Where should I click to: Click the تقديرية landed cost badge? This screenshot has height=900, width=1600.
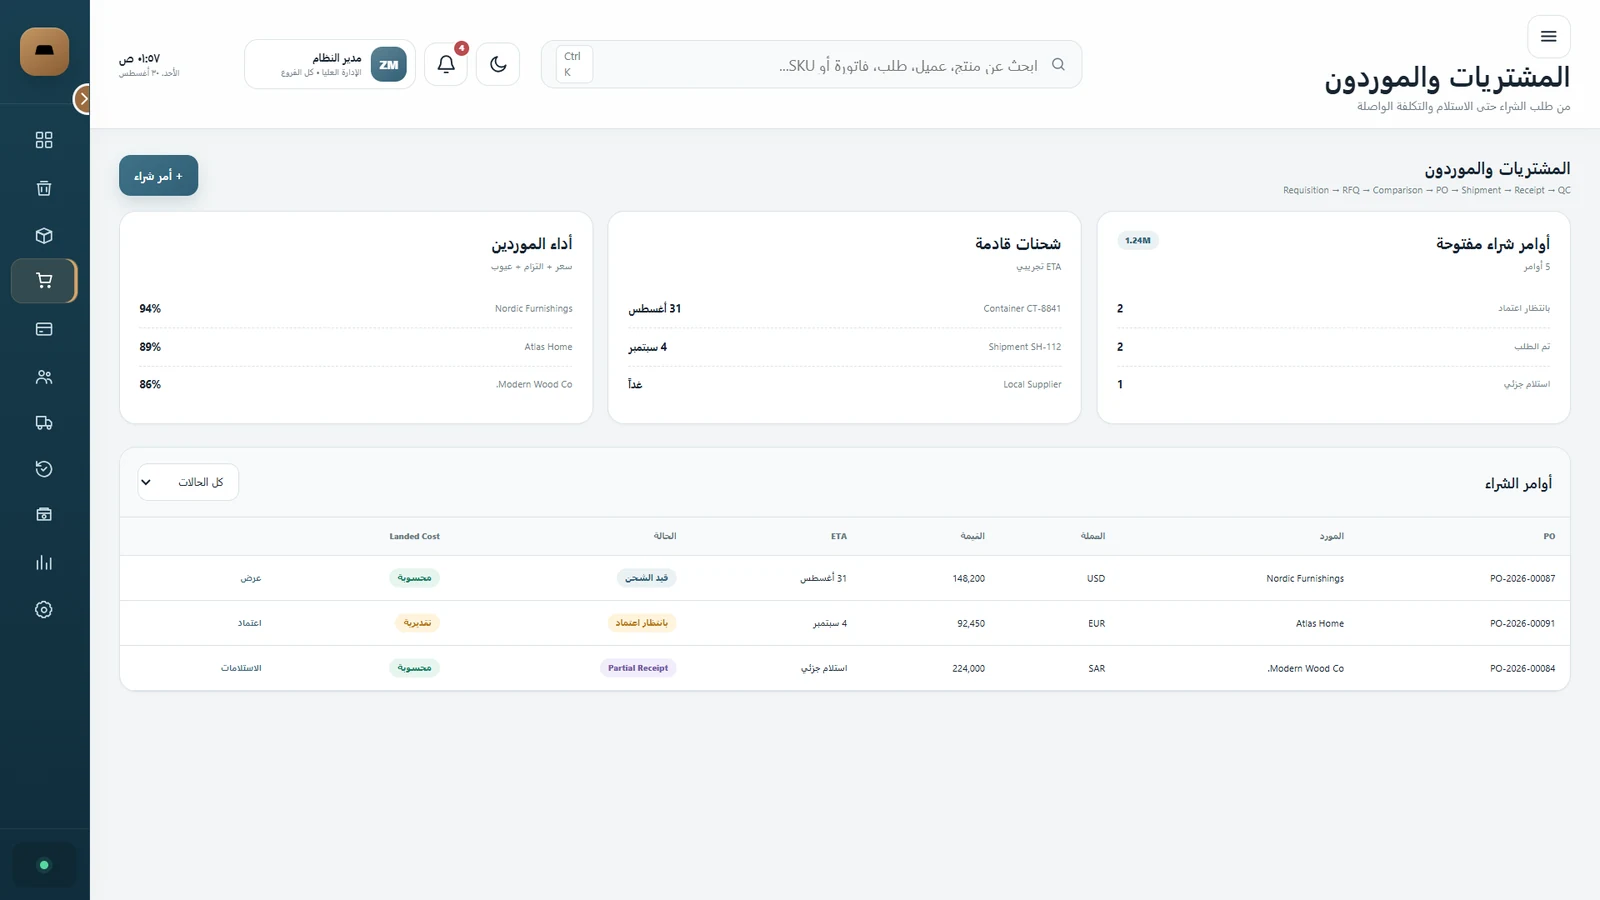coord(417,623)
